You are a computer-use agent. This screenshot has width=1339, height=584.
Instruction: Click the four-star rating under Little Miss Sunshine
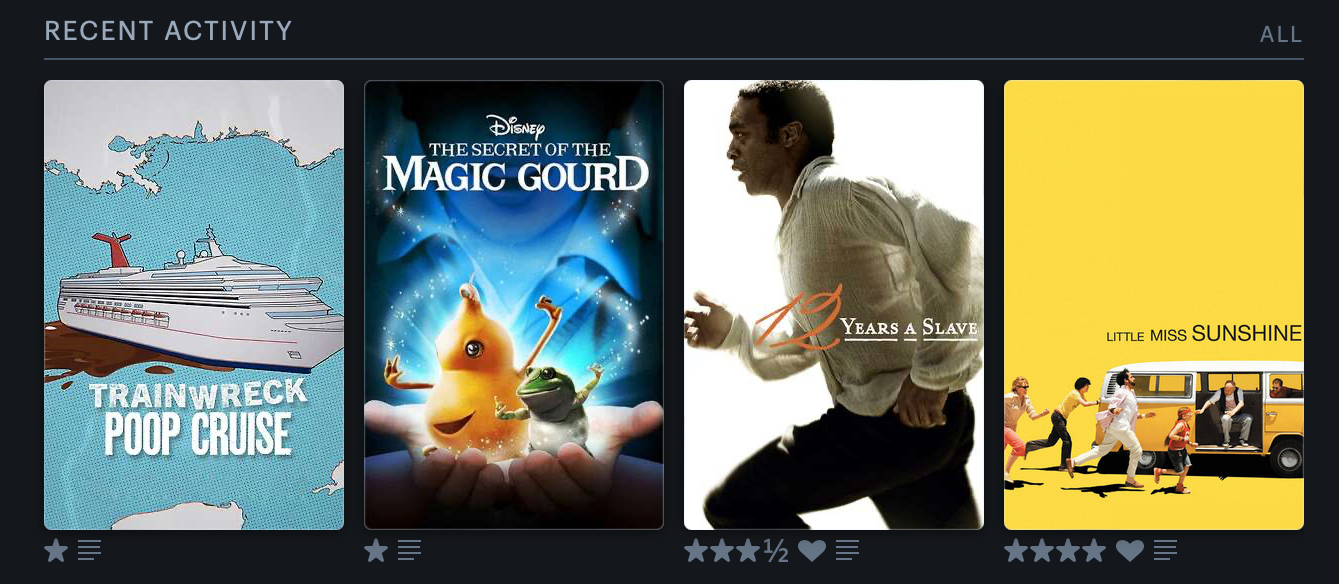coord(1055,550)
